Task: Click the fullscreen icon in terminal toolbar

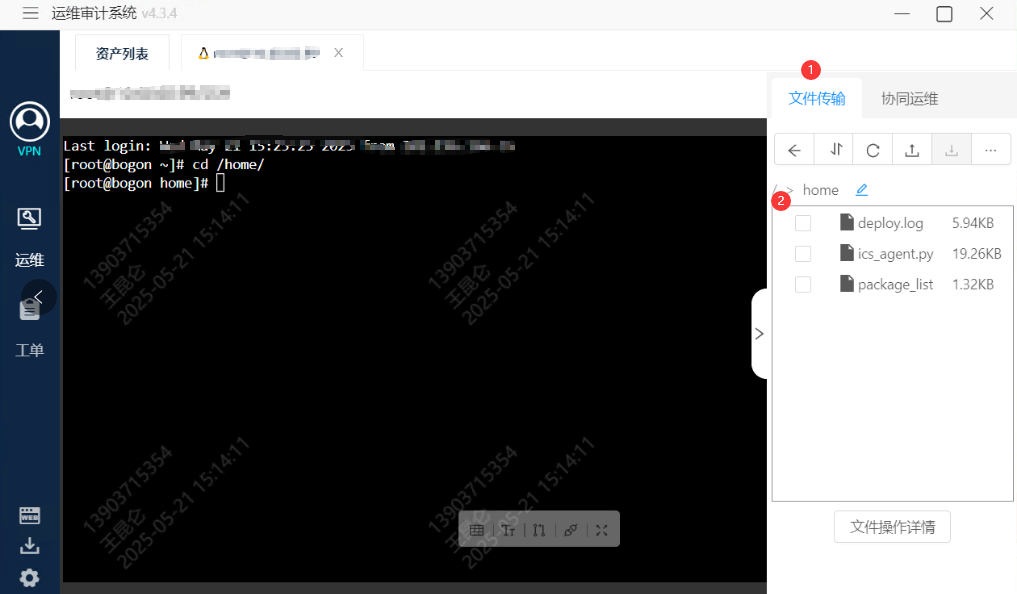Action: [601, 530]
